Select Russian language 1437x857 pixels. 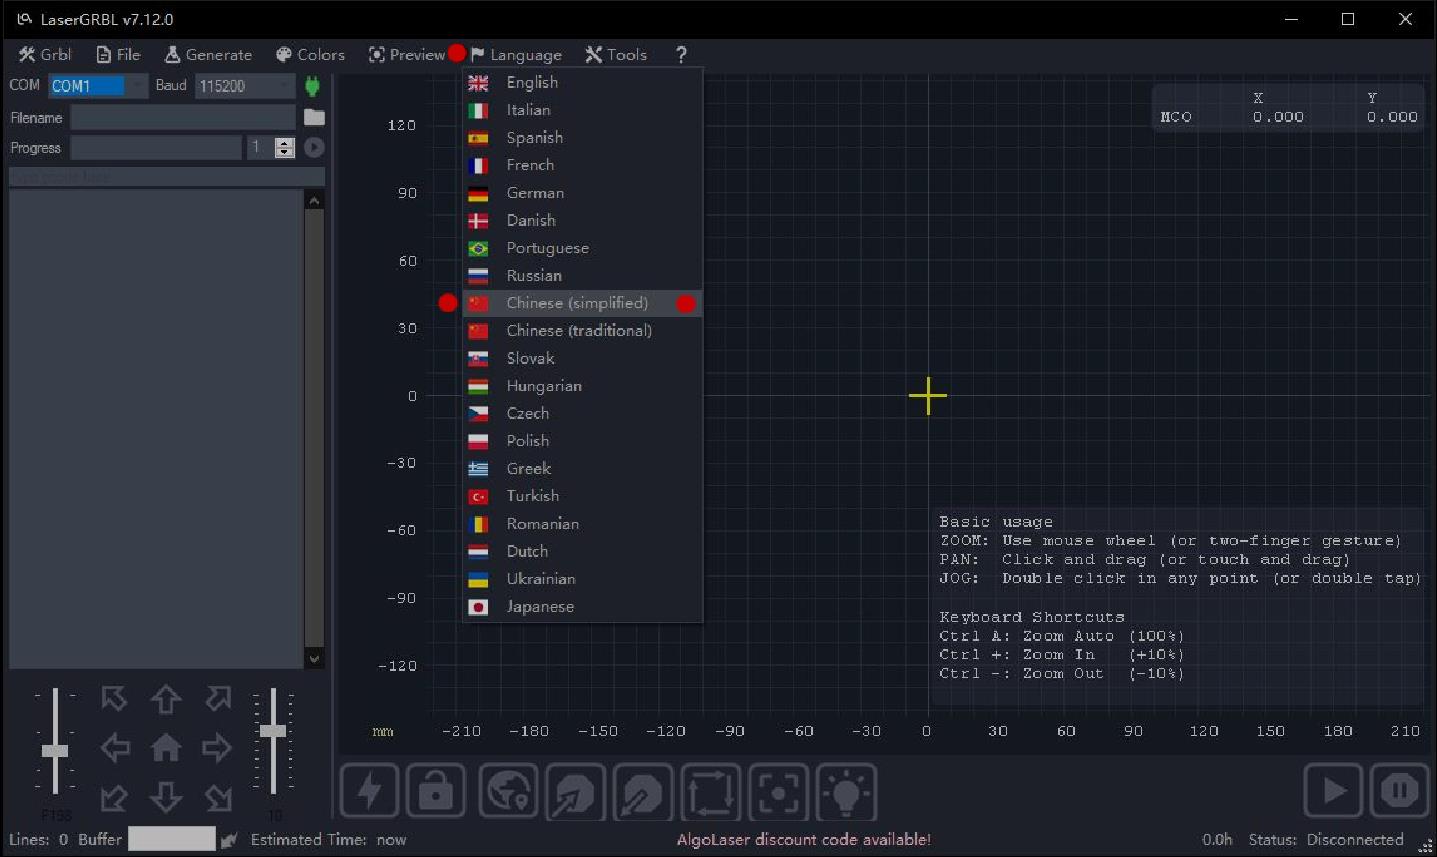(x=582, y=276)
